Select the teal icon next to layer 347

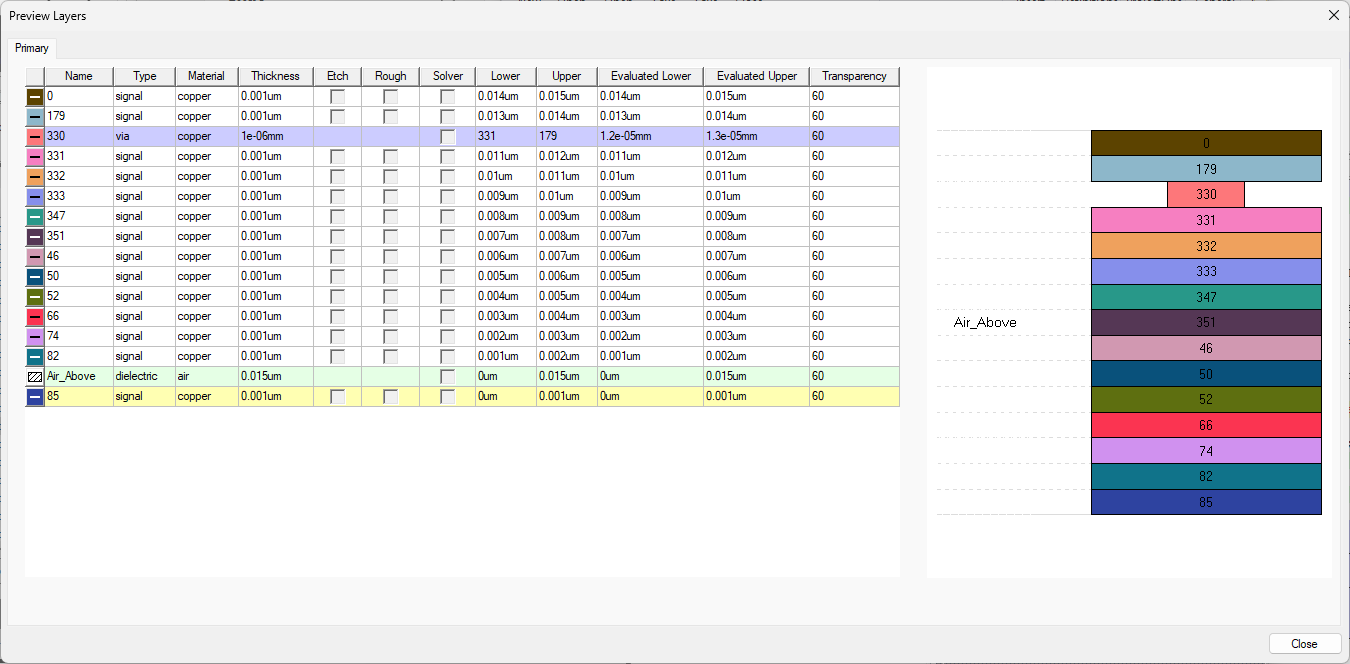coord(34,216)
